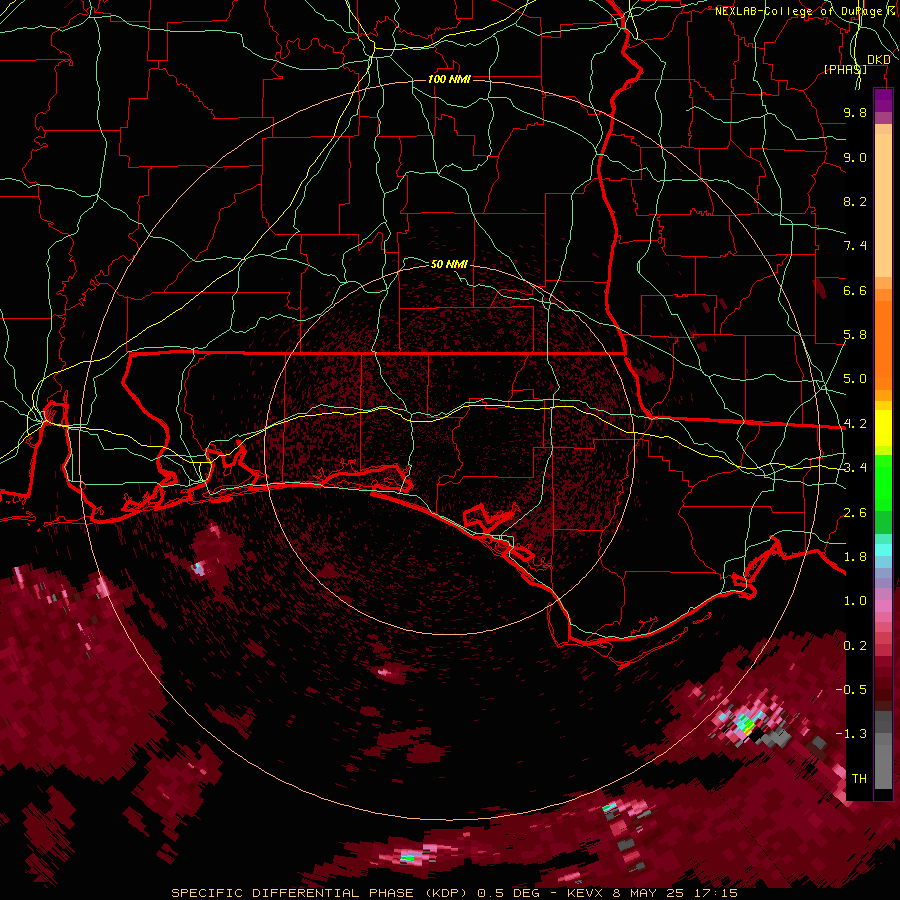Select the cyan segment of the color bar
The height and width of the screenshot is (900, 900).
[x=883, y=550]
